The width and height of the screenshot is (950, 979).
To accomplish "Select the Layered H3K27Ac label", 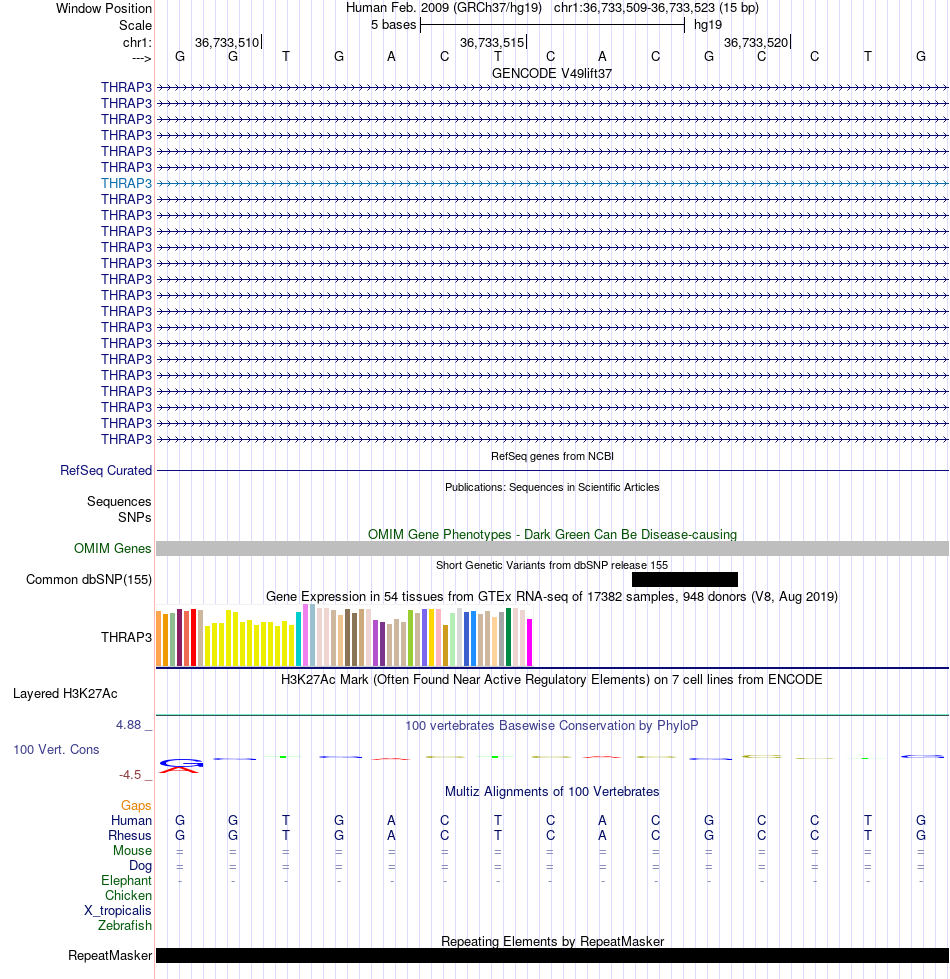I will pos(65,694).
